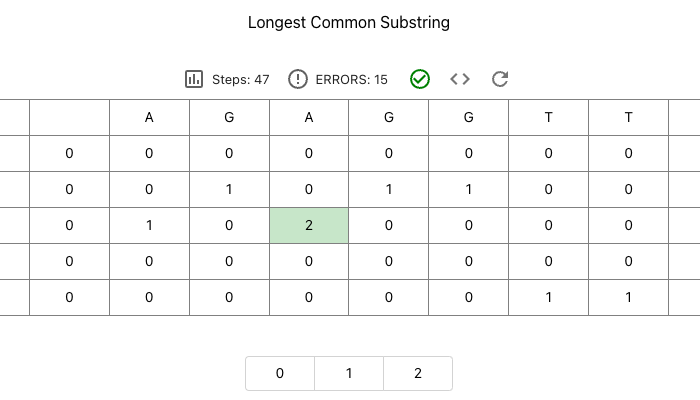This screenshot has height=400, width=700.
Task: Click the first G column header
Action: coord(229,117)
